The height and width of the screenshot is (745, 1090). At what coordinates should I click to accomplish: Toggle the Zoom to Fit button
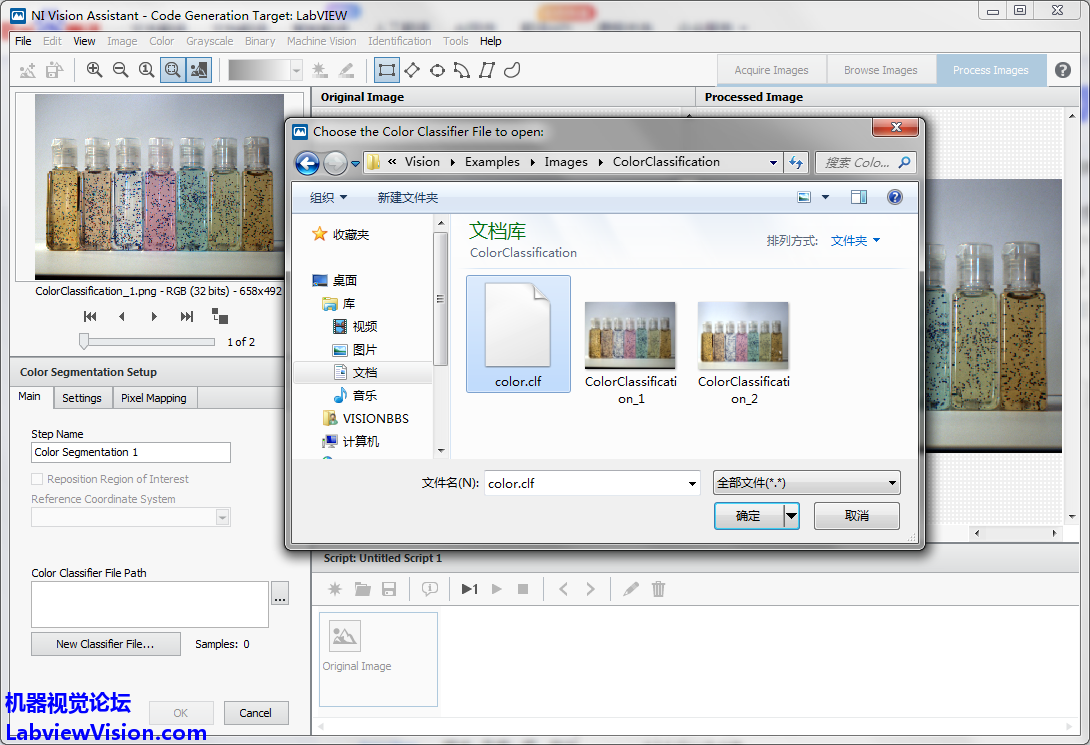point(172,70)
